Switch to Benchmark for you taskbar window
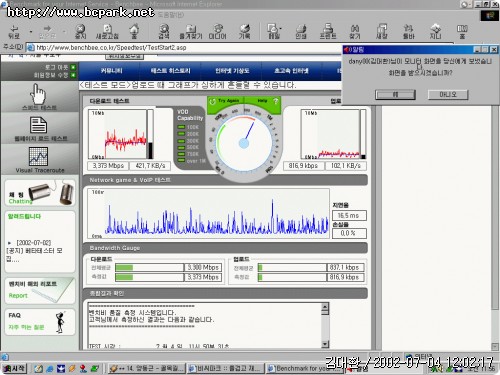Image resolution: width=500 pixels, height=375 pixels. 305,369
